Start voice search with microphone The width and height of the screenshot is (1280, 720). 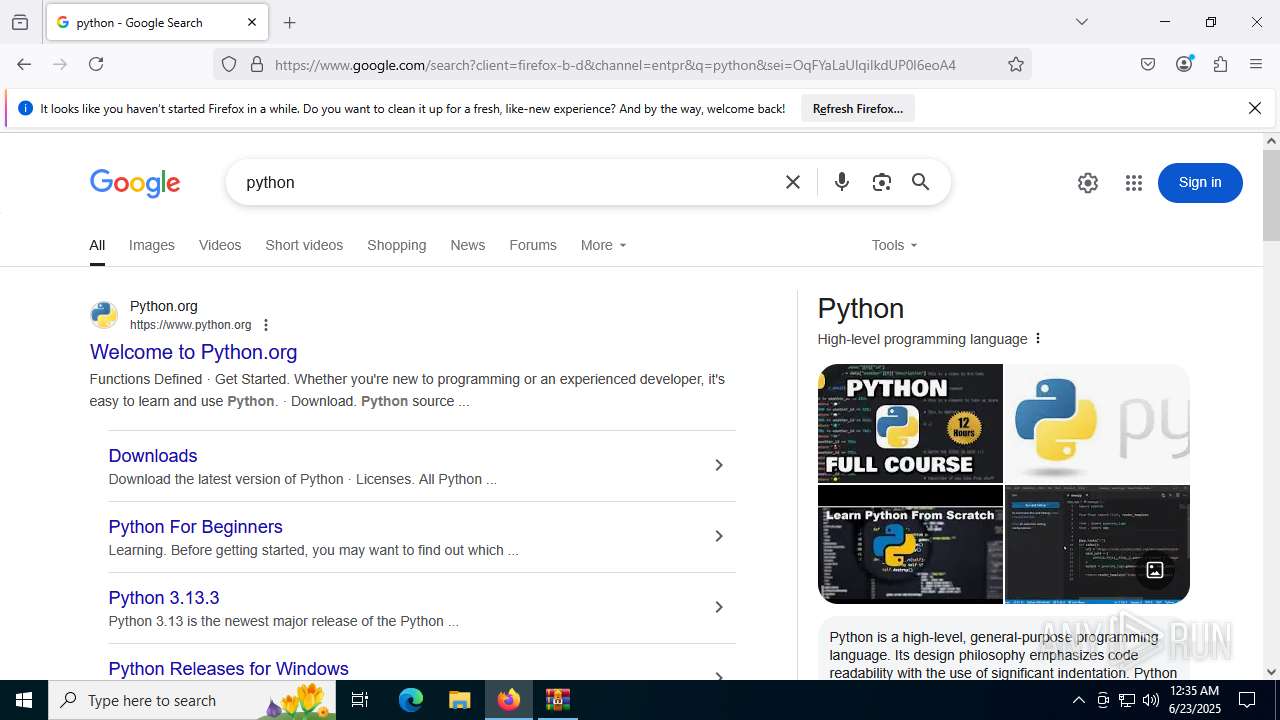pos(842,182)
